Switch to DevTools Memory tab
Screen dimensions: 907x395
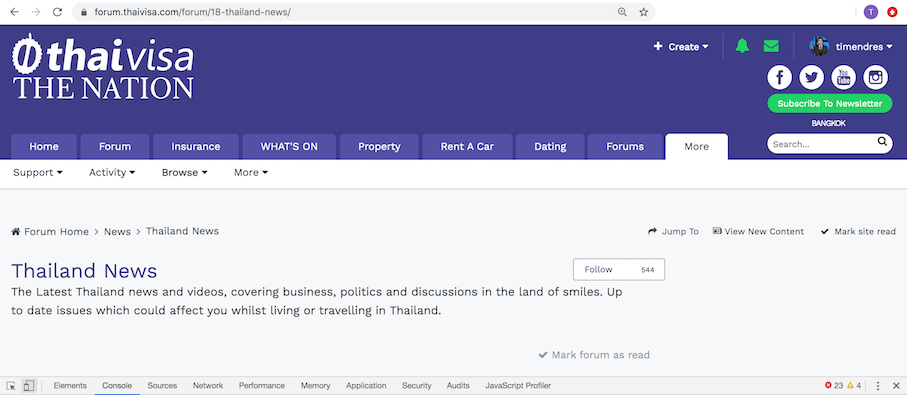coord(315,386)
